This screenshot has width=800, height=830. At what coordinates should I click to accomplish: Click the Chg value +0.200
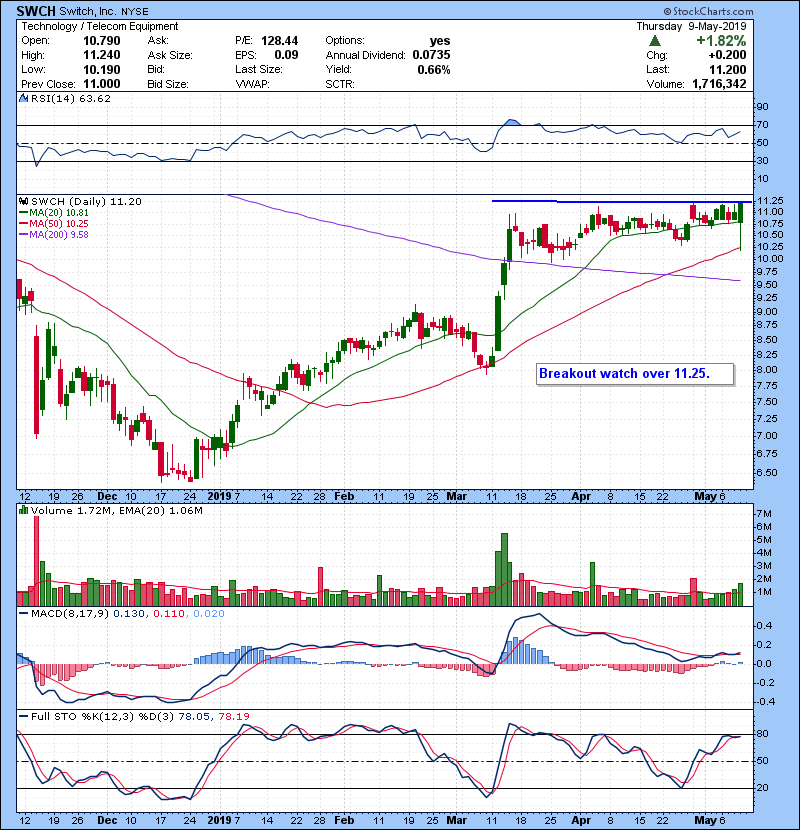click(727, 55)
